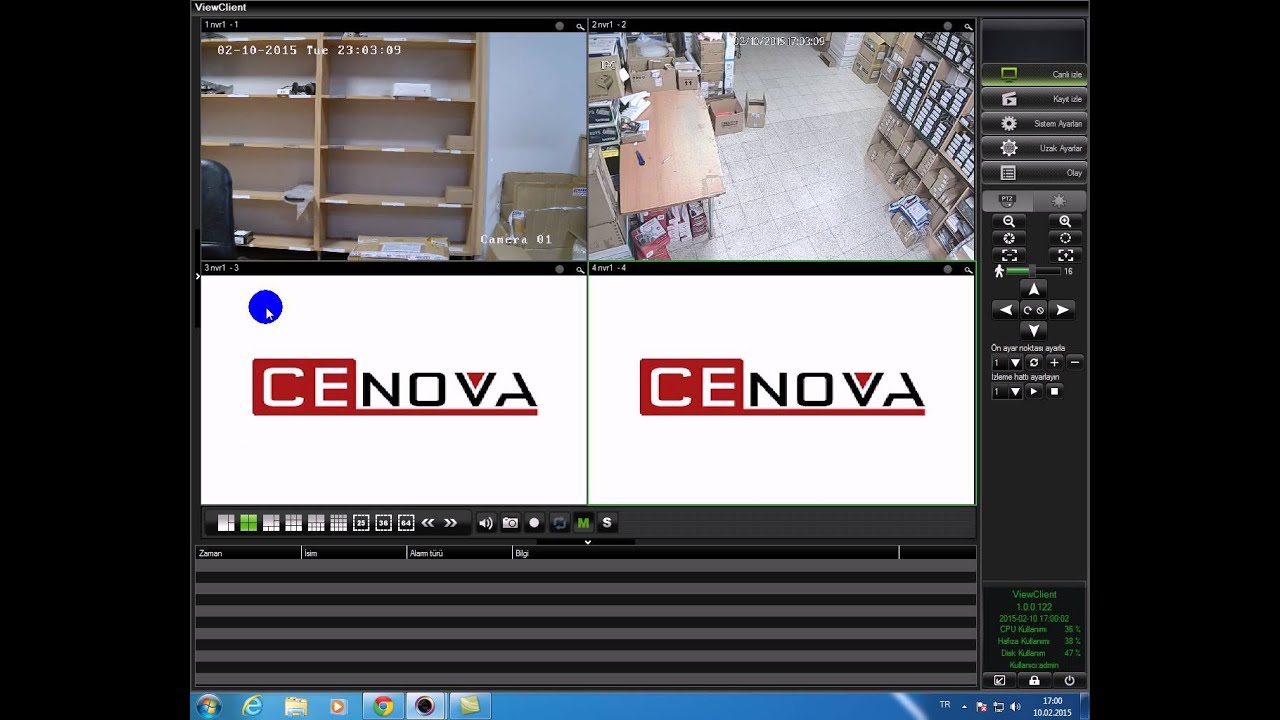The height and width of the screenshot is (720, 1280).
Task: Toggle the S sub stream button
Action: tap(606, 523)
